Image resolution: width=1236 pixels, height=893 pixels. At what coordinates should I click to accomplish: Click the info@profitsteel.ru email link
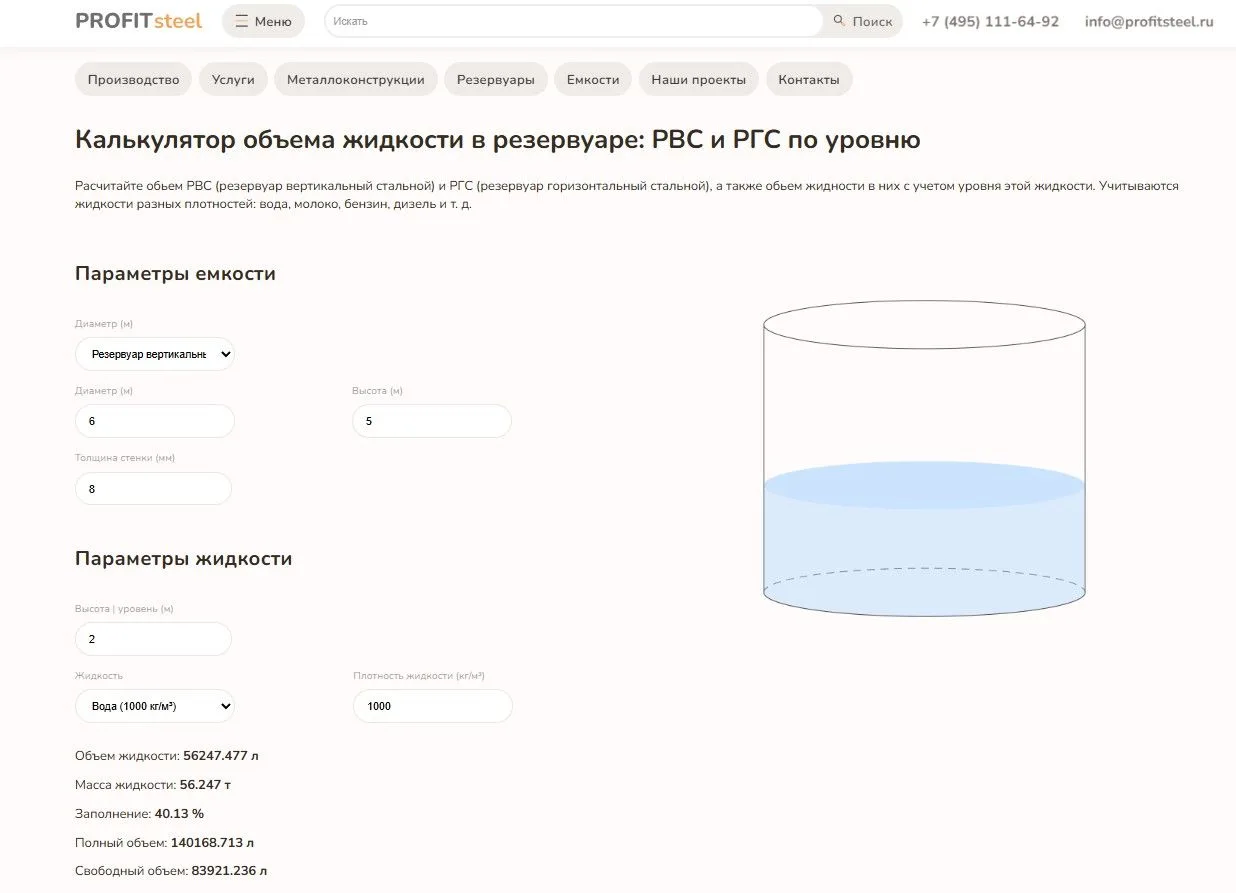(1149, 21)
